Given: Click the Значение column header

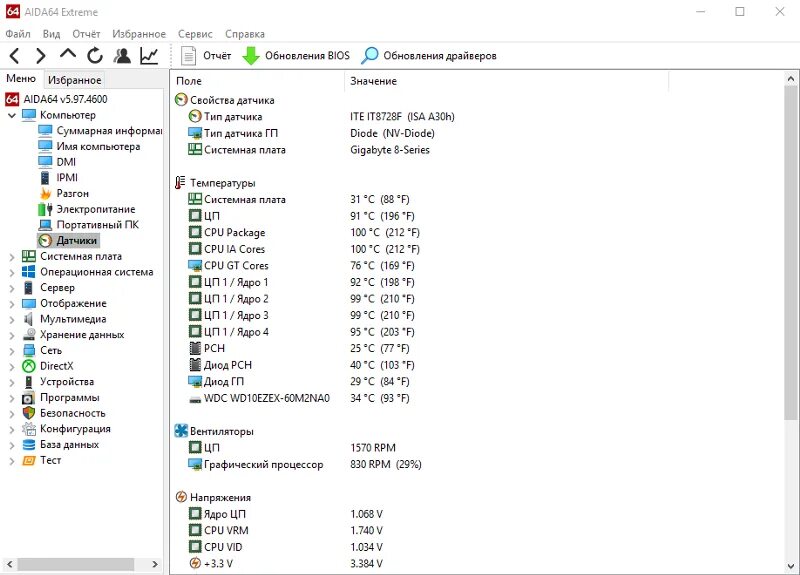Looking at the screenshot, I should pos(507,81).
